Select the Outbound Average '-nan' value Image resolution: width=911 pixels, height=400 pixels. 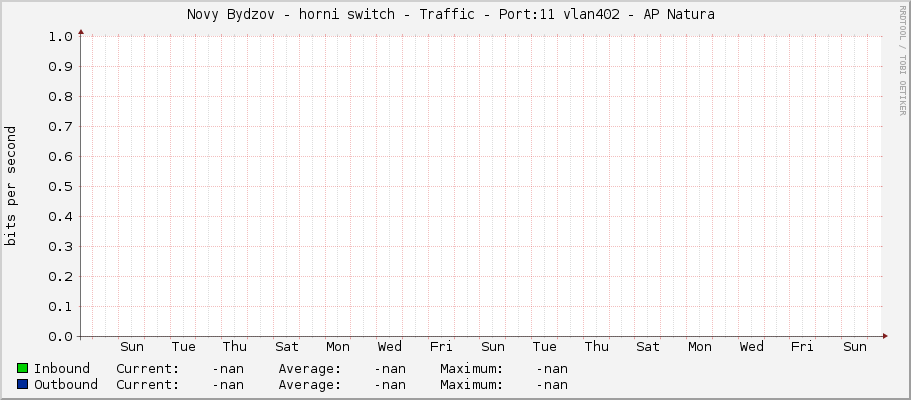[x=390, y=385]
